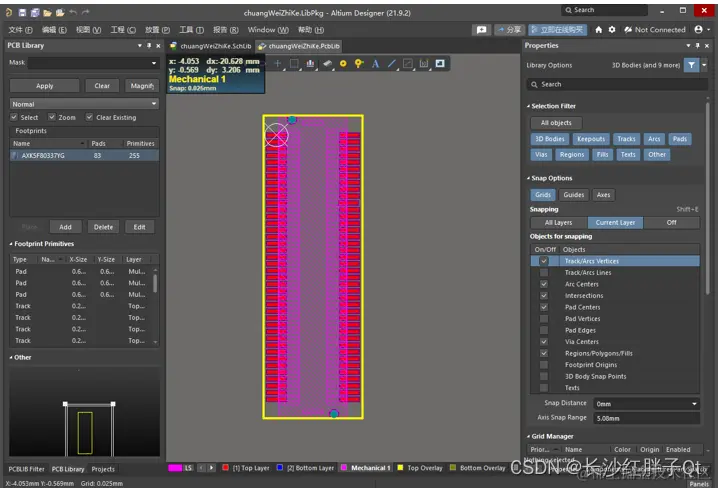Open the 工具 (T) menu
The image size is (718, 488).
191,30
